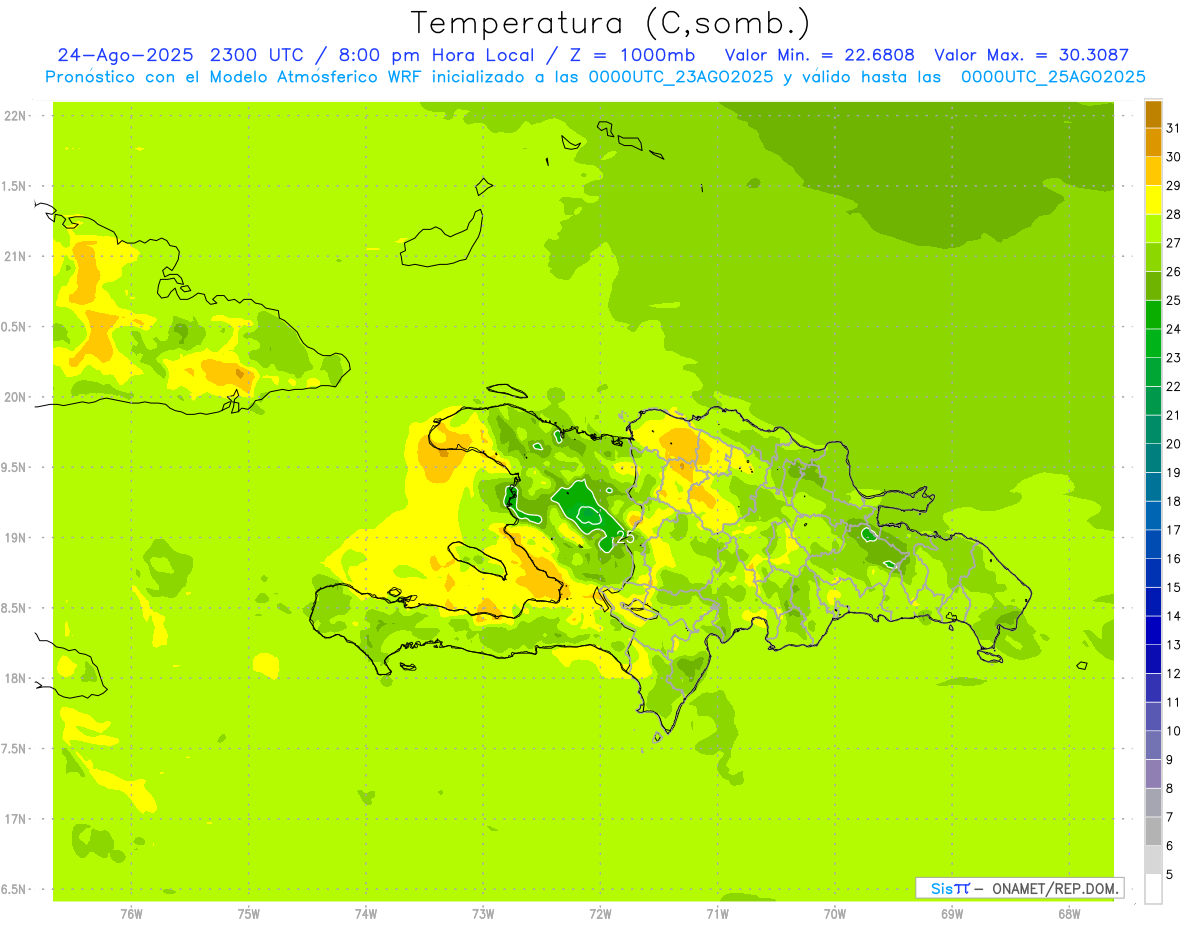Click the '25' contour label on the map
This screenshot has height=927, width=1200.
(626, 537)
